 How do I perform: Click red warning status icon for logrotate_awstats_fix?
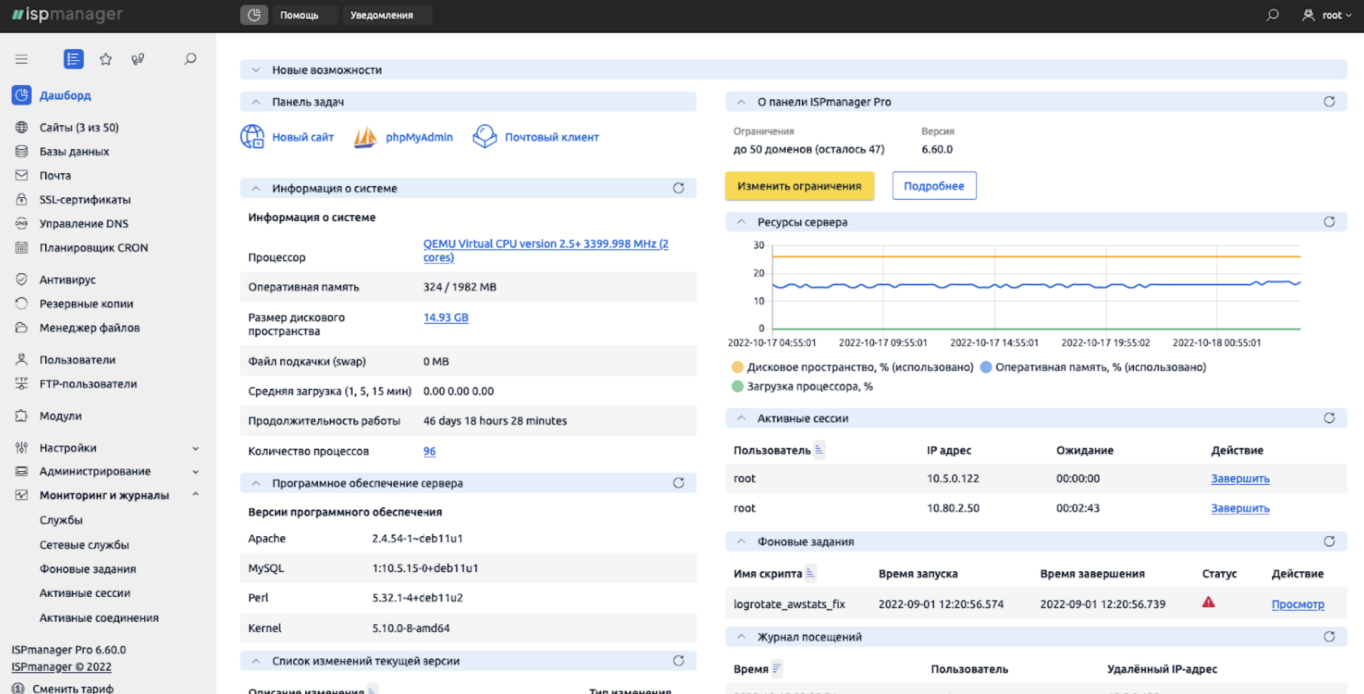tap(1208, 603)
